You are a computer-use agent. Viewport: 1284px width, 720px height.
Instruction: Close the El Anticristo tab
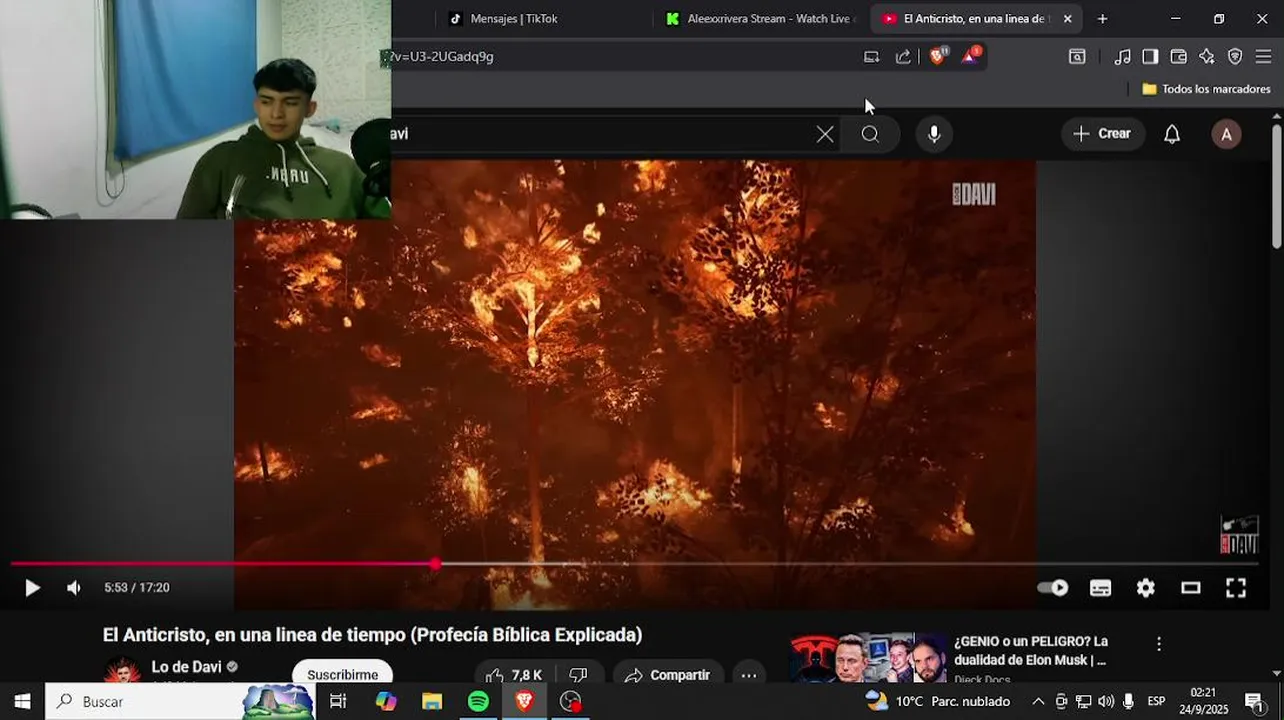[1067, 19]
